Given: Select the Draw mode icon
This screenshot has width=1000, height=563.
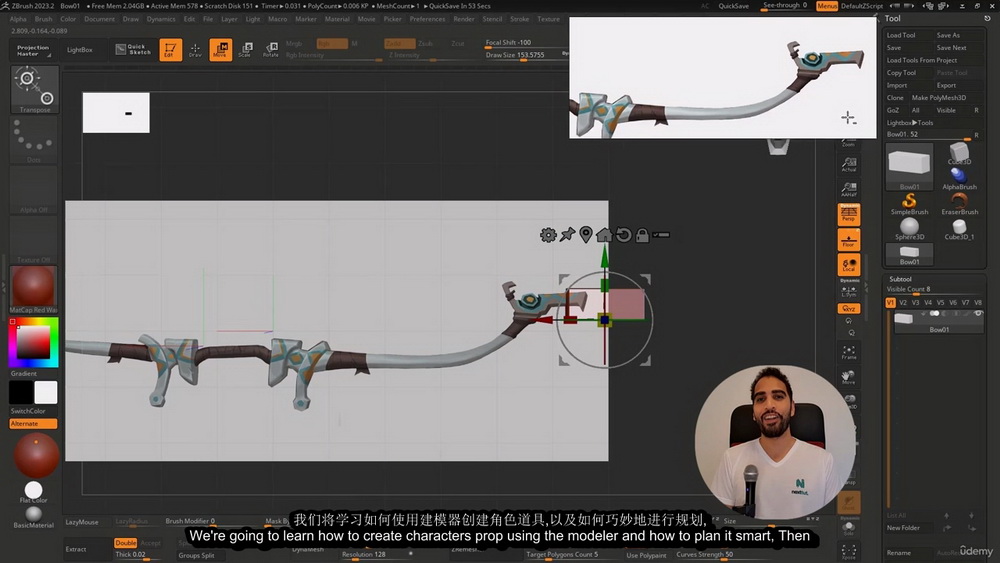Looking at the screenshot, I should pos(195,50).
